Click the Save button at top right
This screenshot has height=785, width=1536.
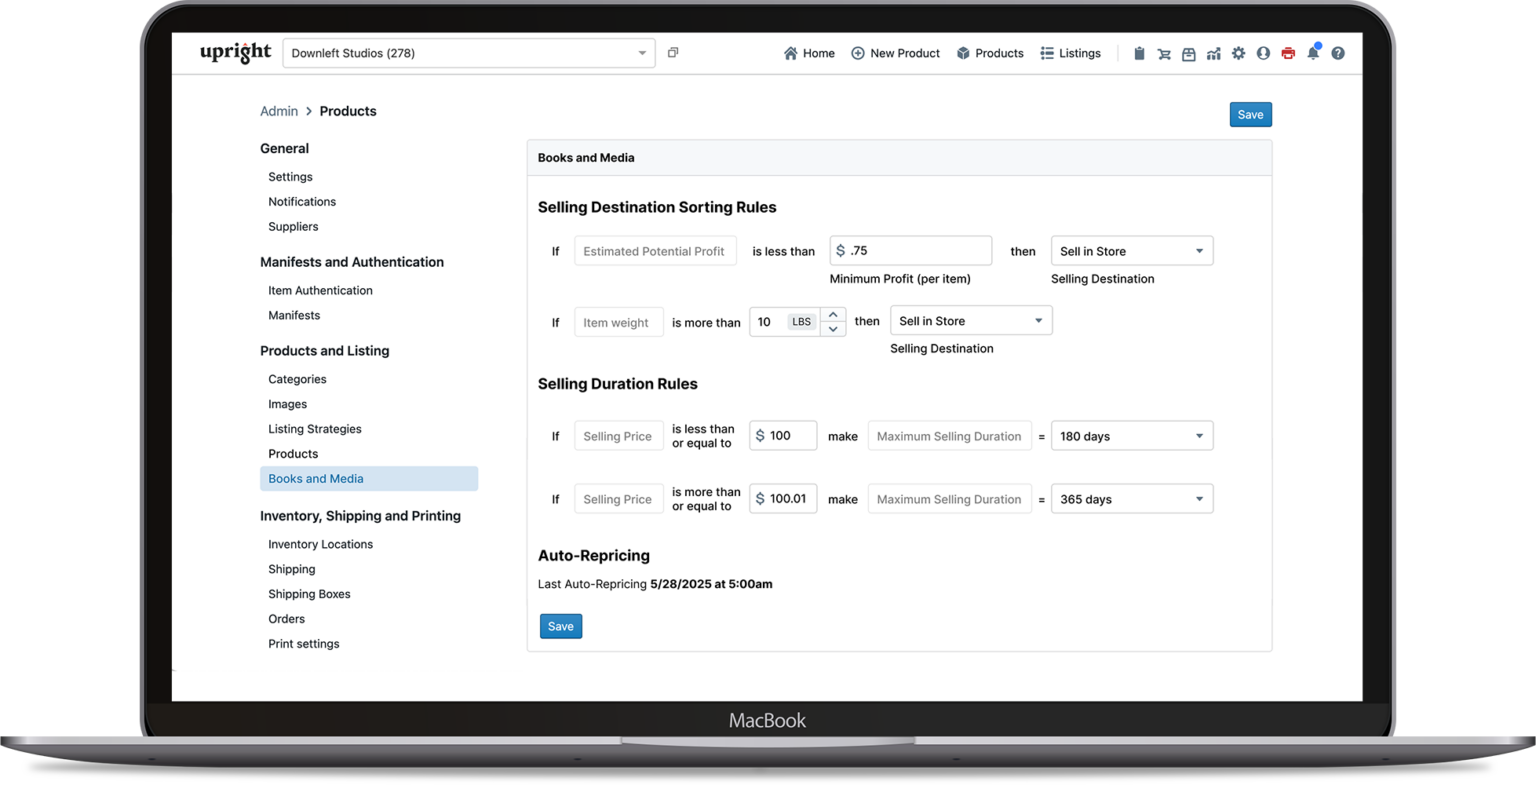(x=1250, y=115)
